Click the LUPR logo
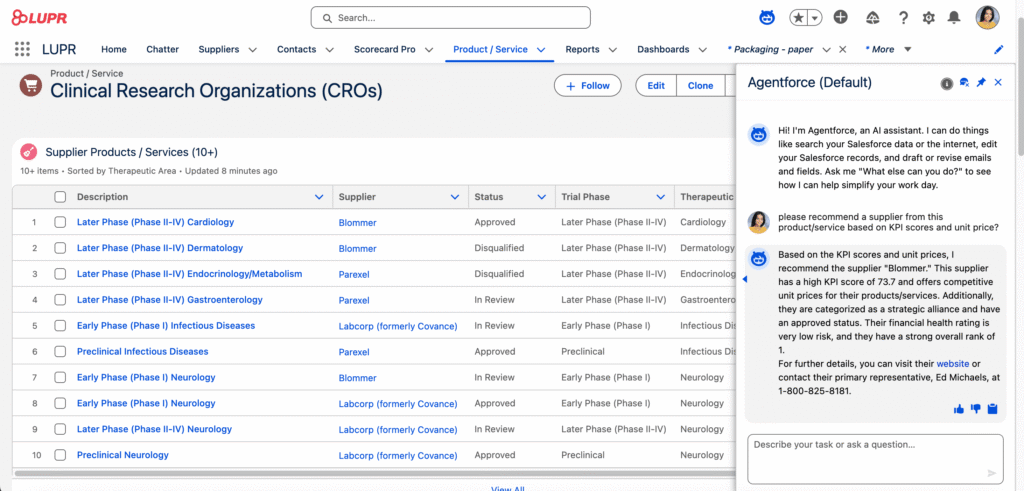 coord(39,18)
